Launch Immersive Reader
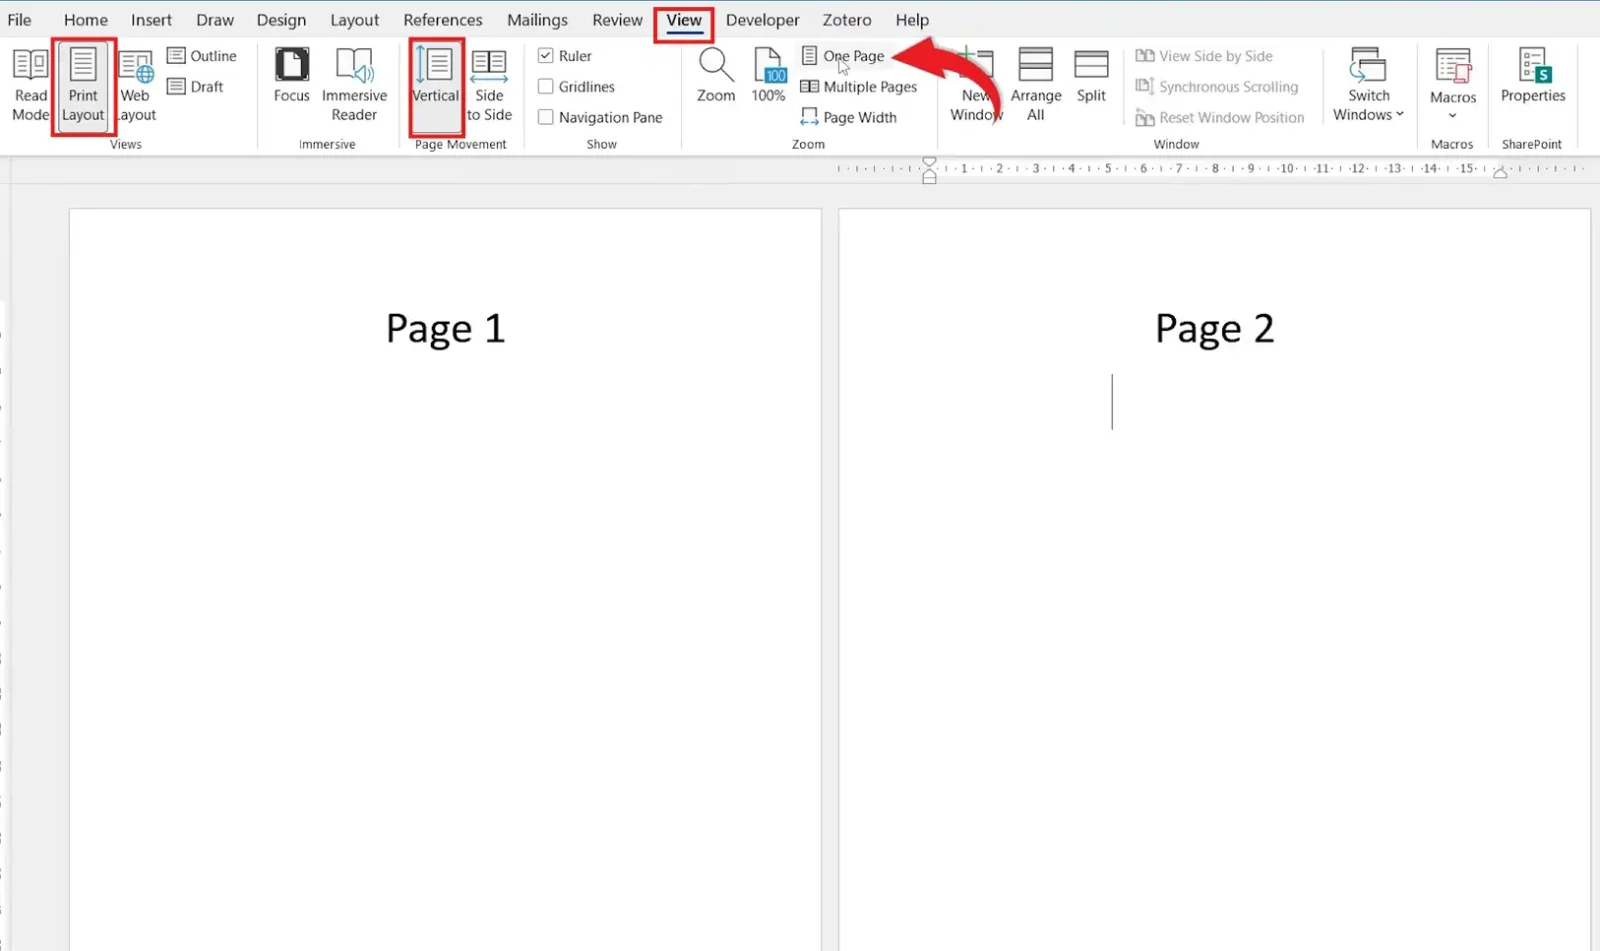 click(x=354, y=85)
